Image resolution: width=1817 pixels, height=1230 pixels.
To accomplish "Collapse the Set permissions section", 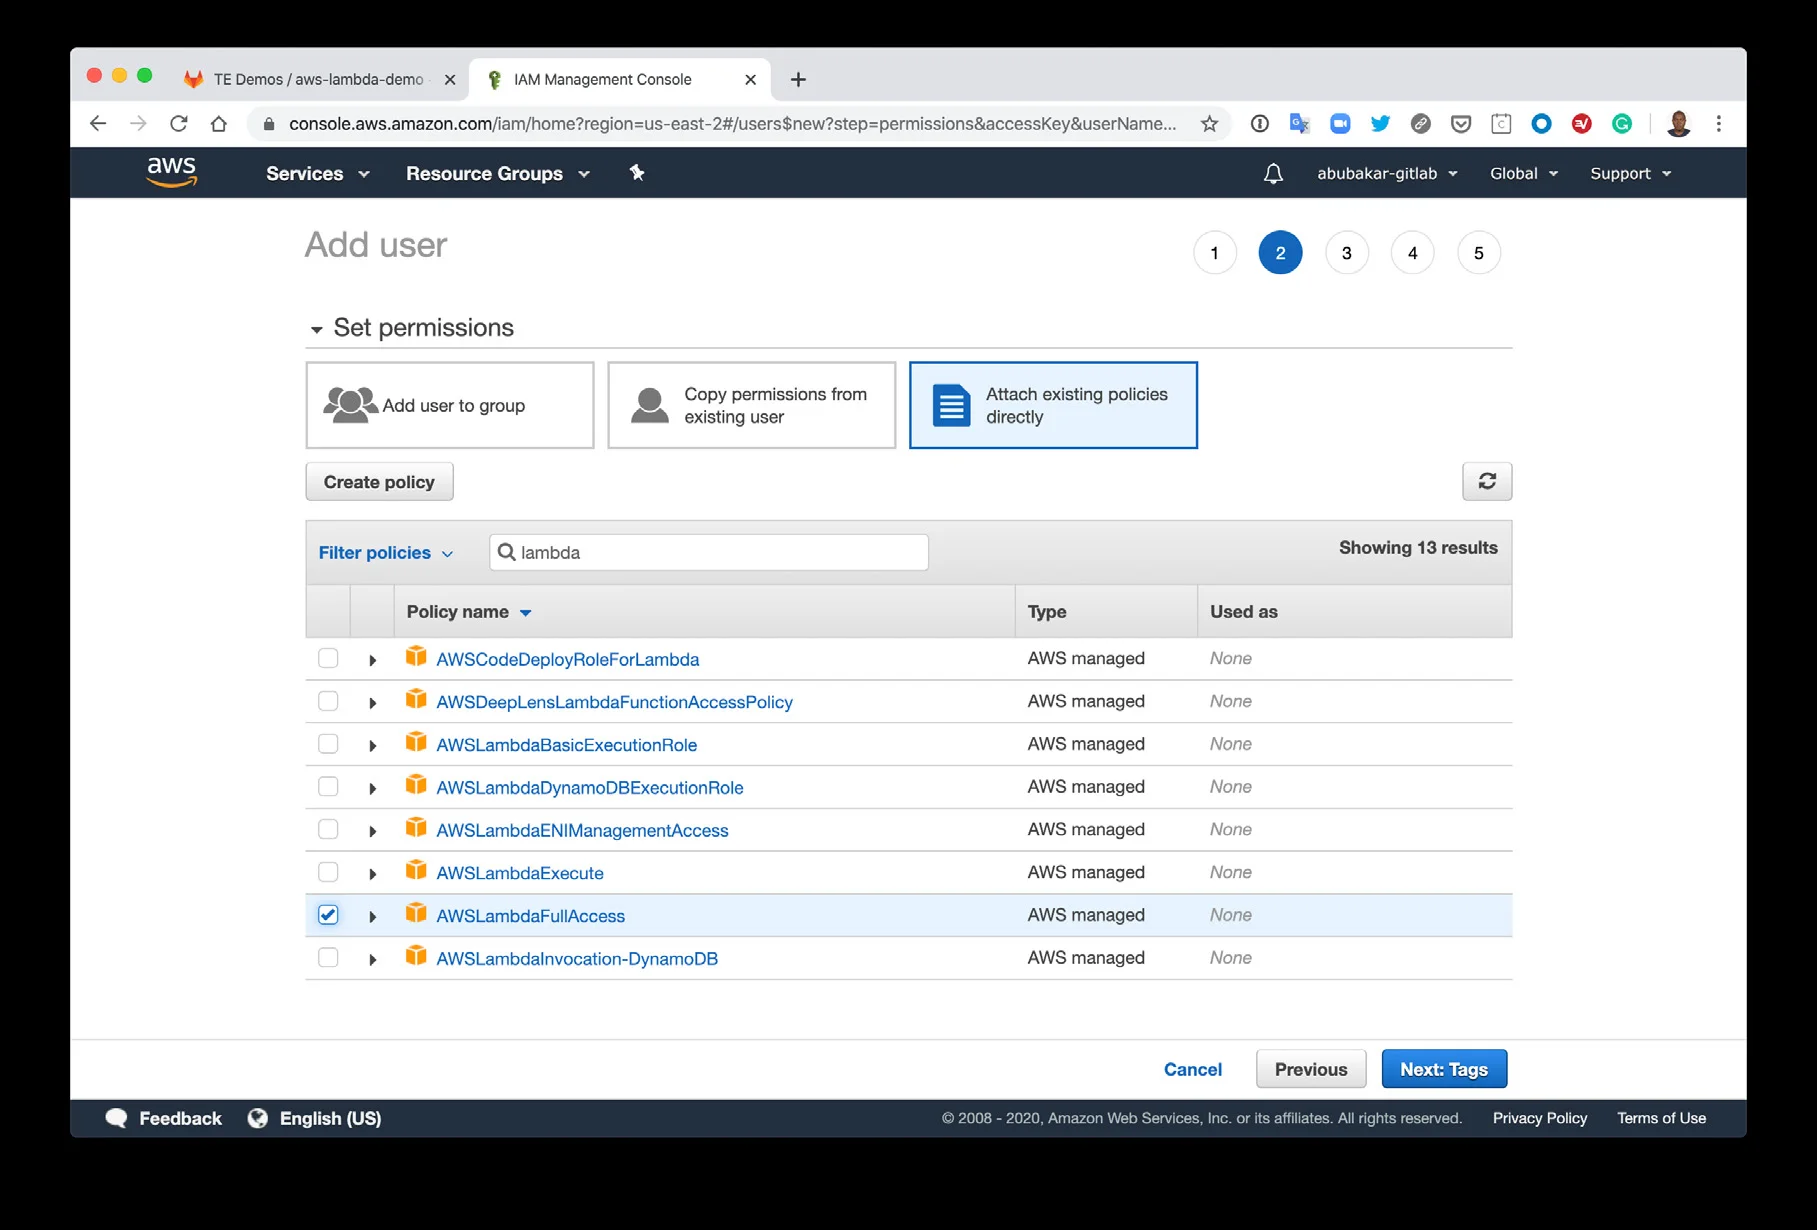I will (x=316, y=329).
